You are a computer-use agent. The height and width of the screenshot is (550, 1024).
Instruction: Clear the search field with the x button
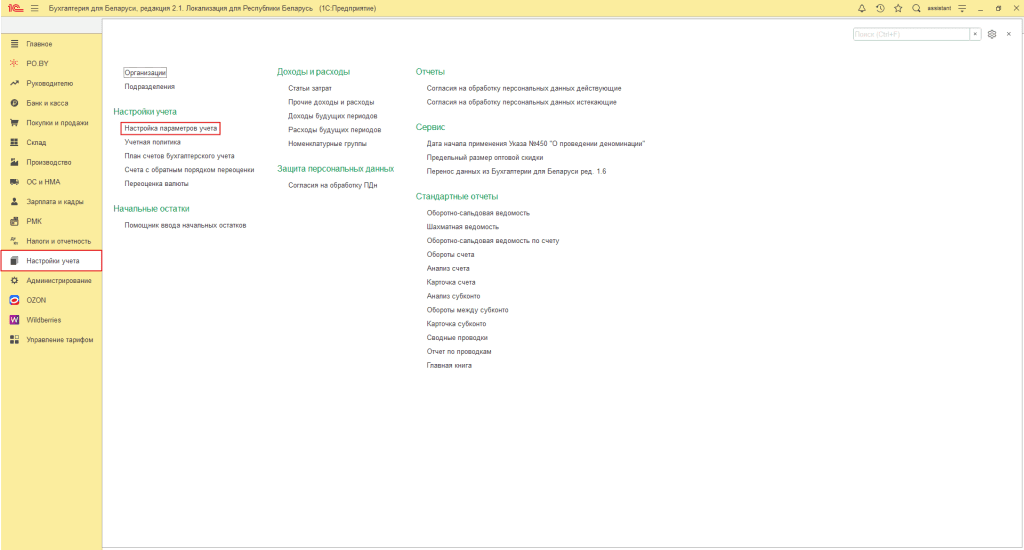[975, 34]
